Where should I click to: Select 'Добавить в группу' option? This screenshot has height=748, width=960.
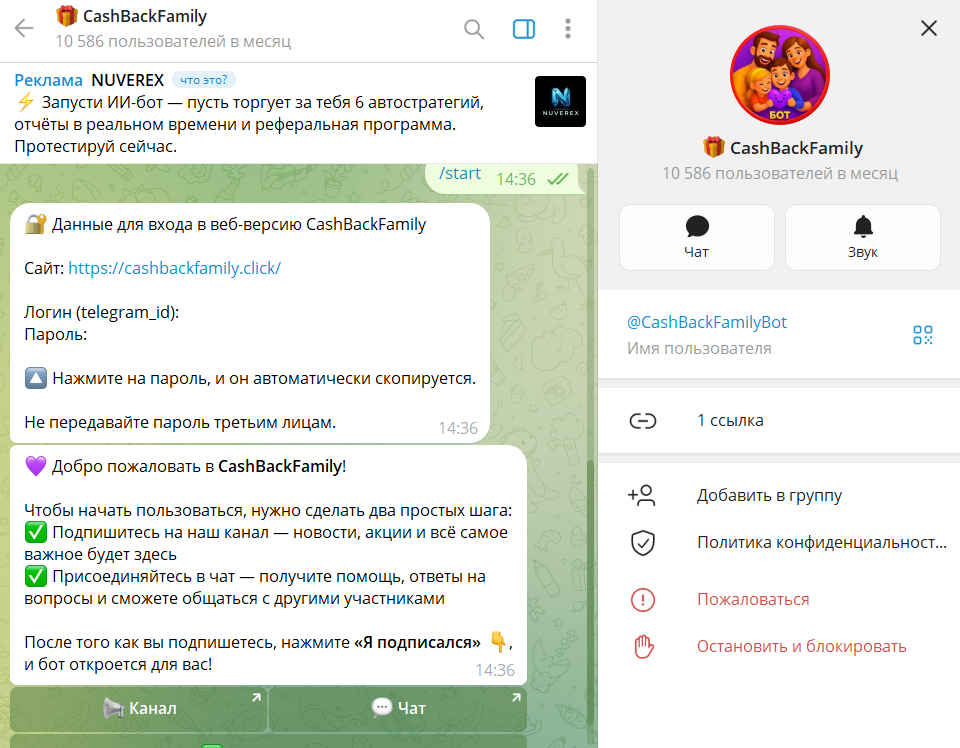click(769, 495)
